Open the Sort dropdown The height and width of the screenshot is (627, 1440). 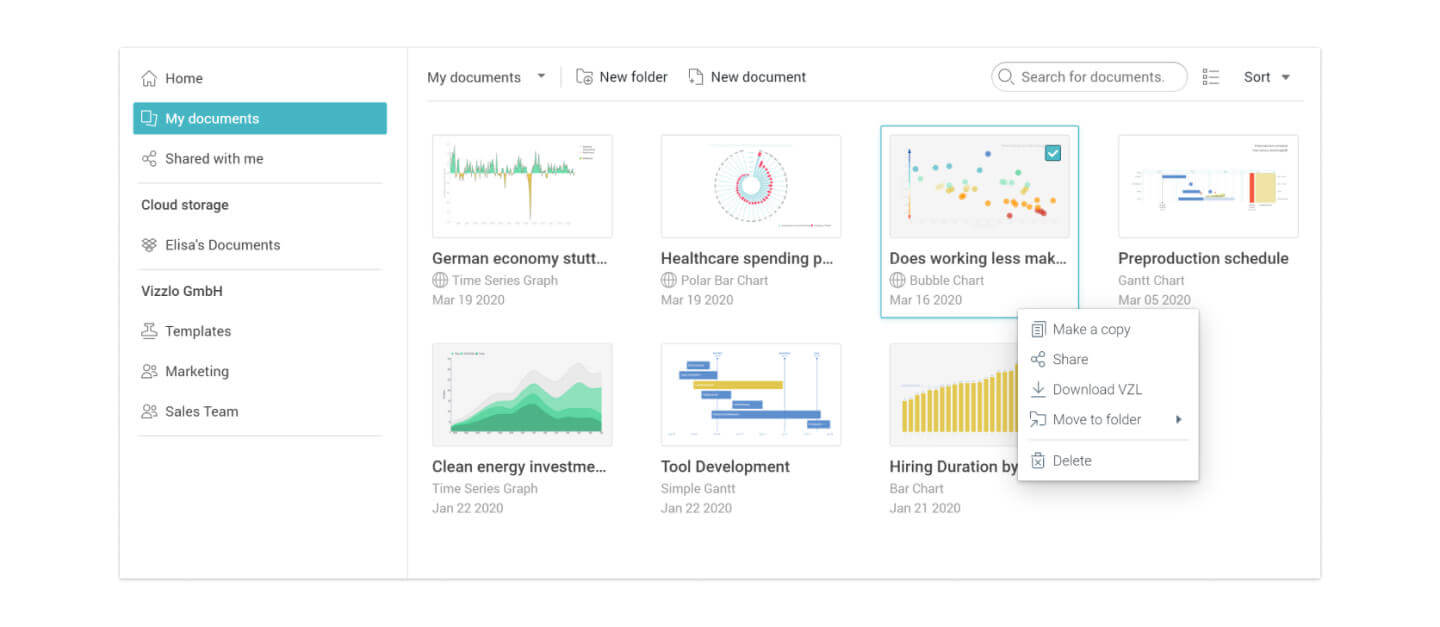pos(1266,77)
